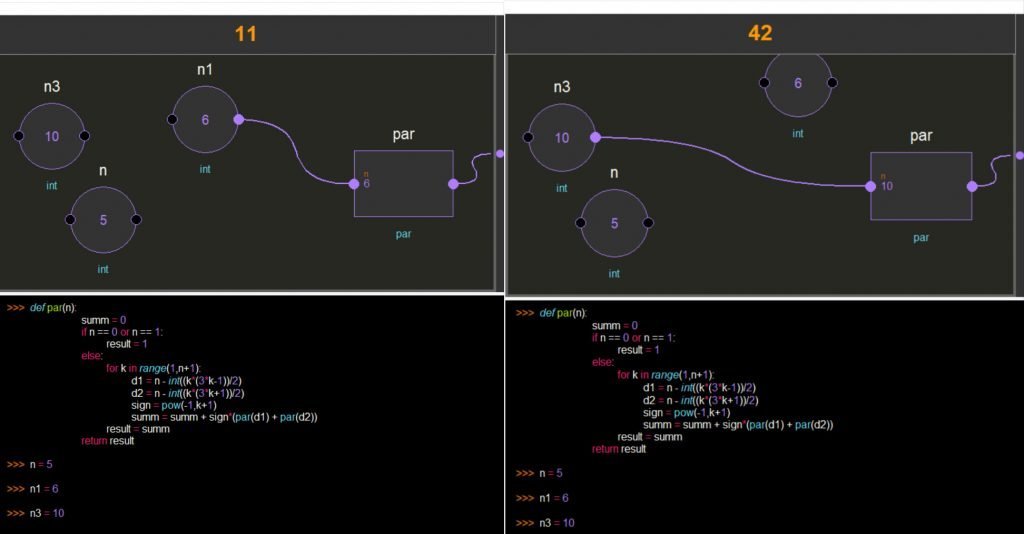Image resolution: width=1024 pixels, height=534 pixels.
Task: Click the n3 node's purple output port in right graph
Action: pyautogui.click(x=595, y=138)
